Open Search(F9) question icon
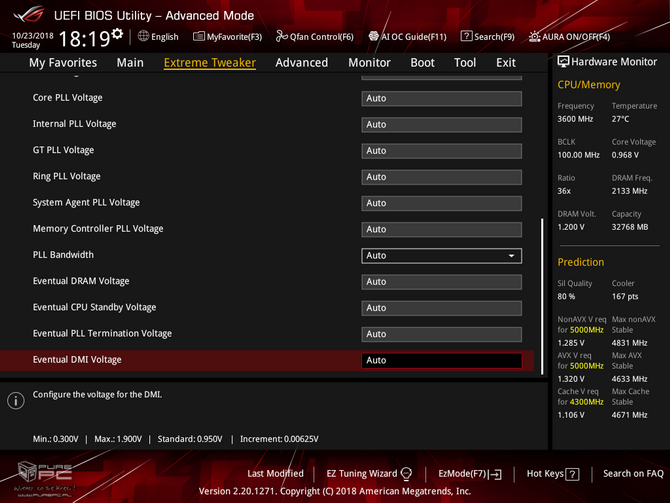The height and width of the screenshot is (503, 670). pyautogui.click(x=466, y=36)
